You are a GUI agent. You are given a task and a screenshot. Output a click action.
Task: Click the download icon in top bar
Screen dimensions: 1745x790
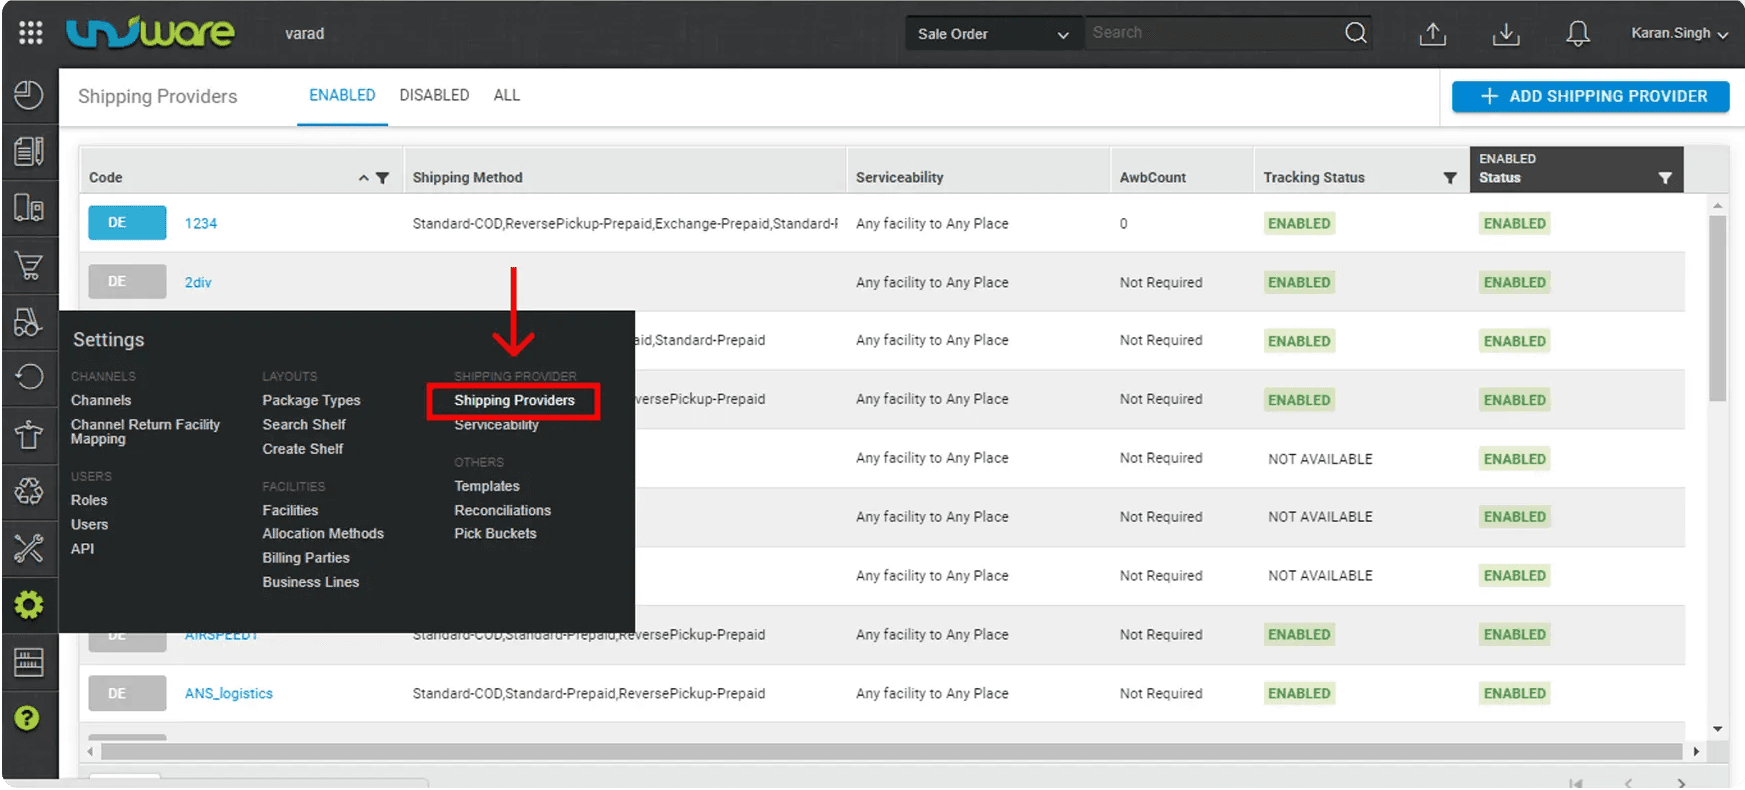tap(1506, 34)
